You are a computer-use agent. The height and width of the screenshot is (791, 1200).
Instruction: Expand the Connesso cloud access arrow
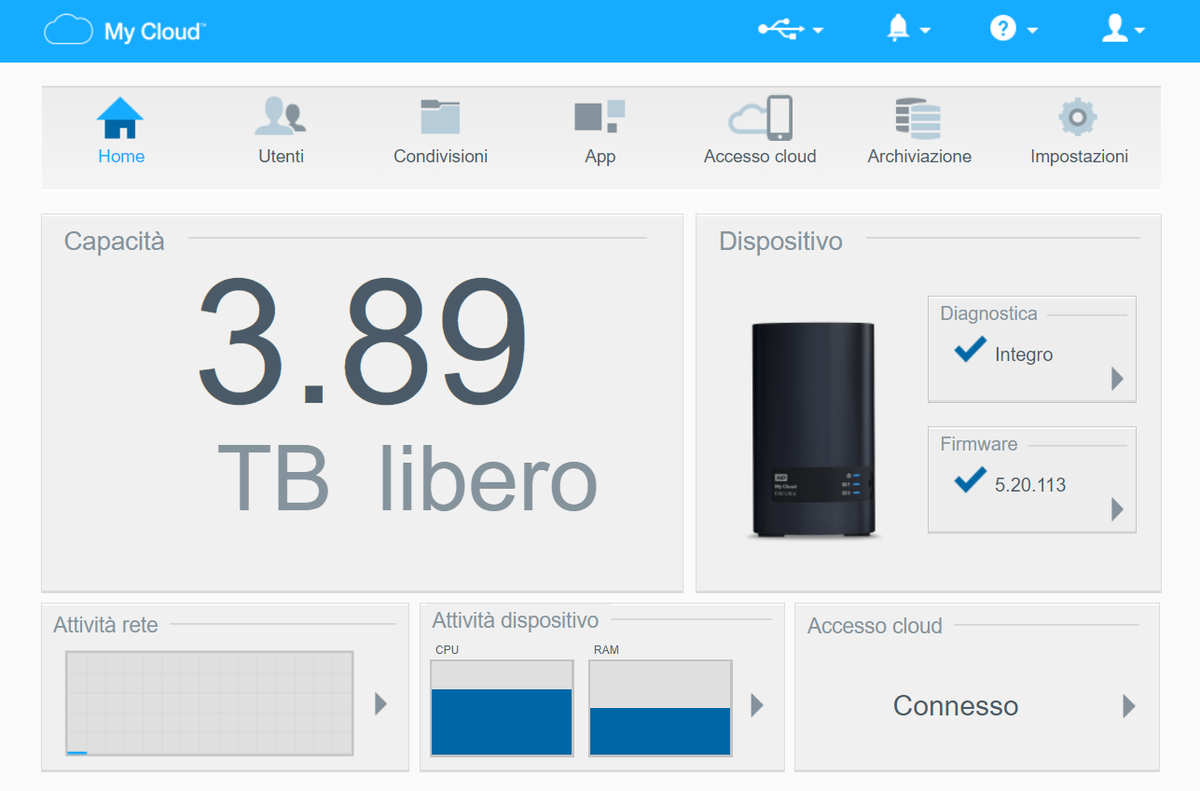[x=1129, y=706]
